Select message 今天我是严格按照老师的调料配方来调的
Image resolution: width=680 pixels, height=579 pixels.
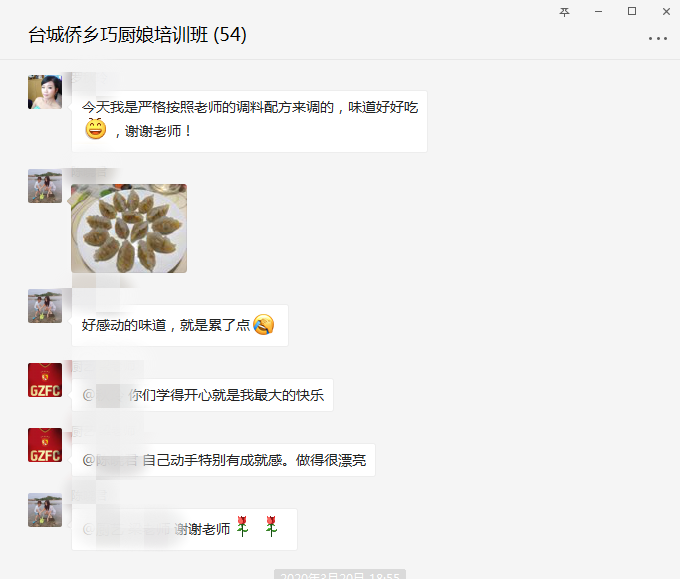(249, 121)
